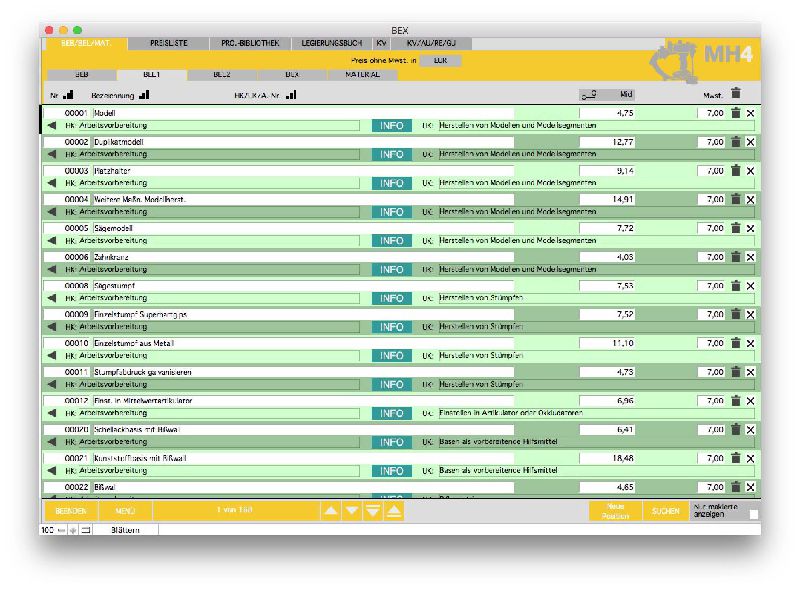Image resolution: width=800 pixels, height=591 pixels.
Task: Open the MENÜ button at the bottom
Action: pos(125,511)
